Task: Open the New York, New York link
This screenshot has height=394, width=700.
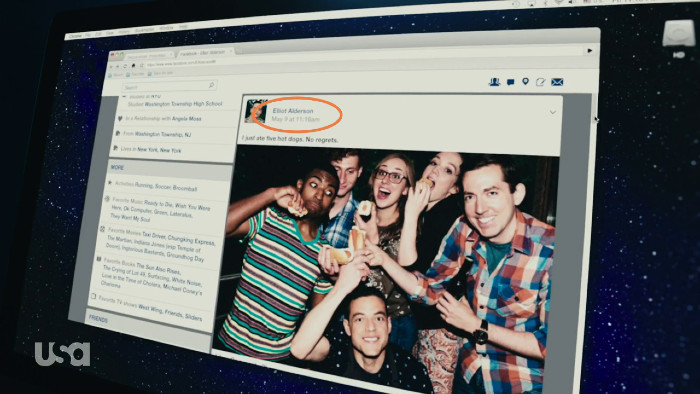Action: (159, 150)
